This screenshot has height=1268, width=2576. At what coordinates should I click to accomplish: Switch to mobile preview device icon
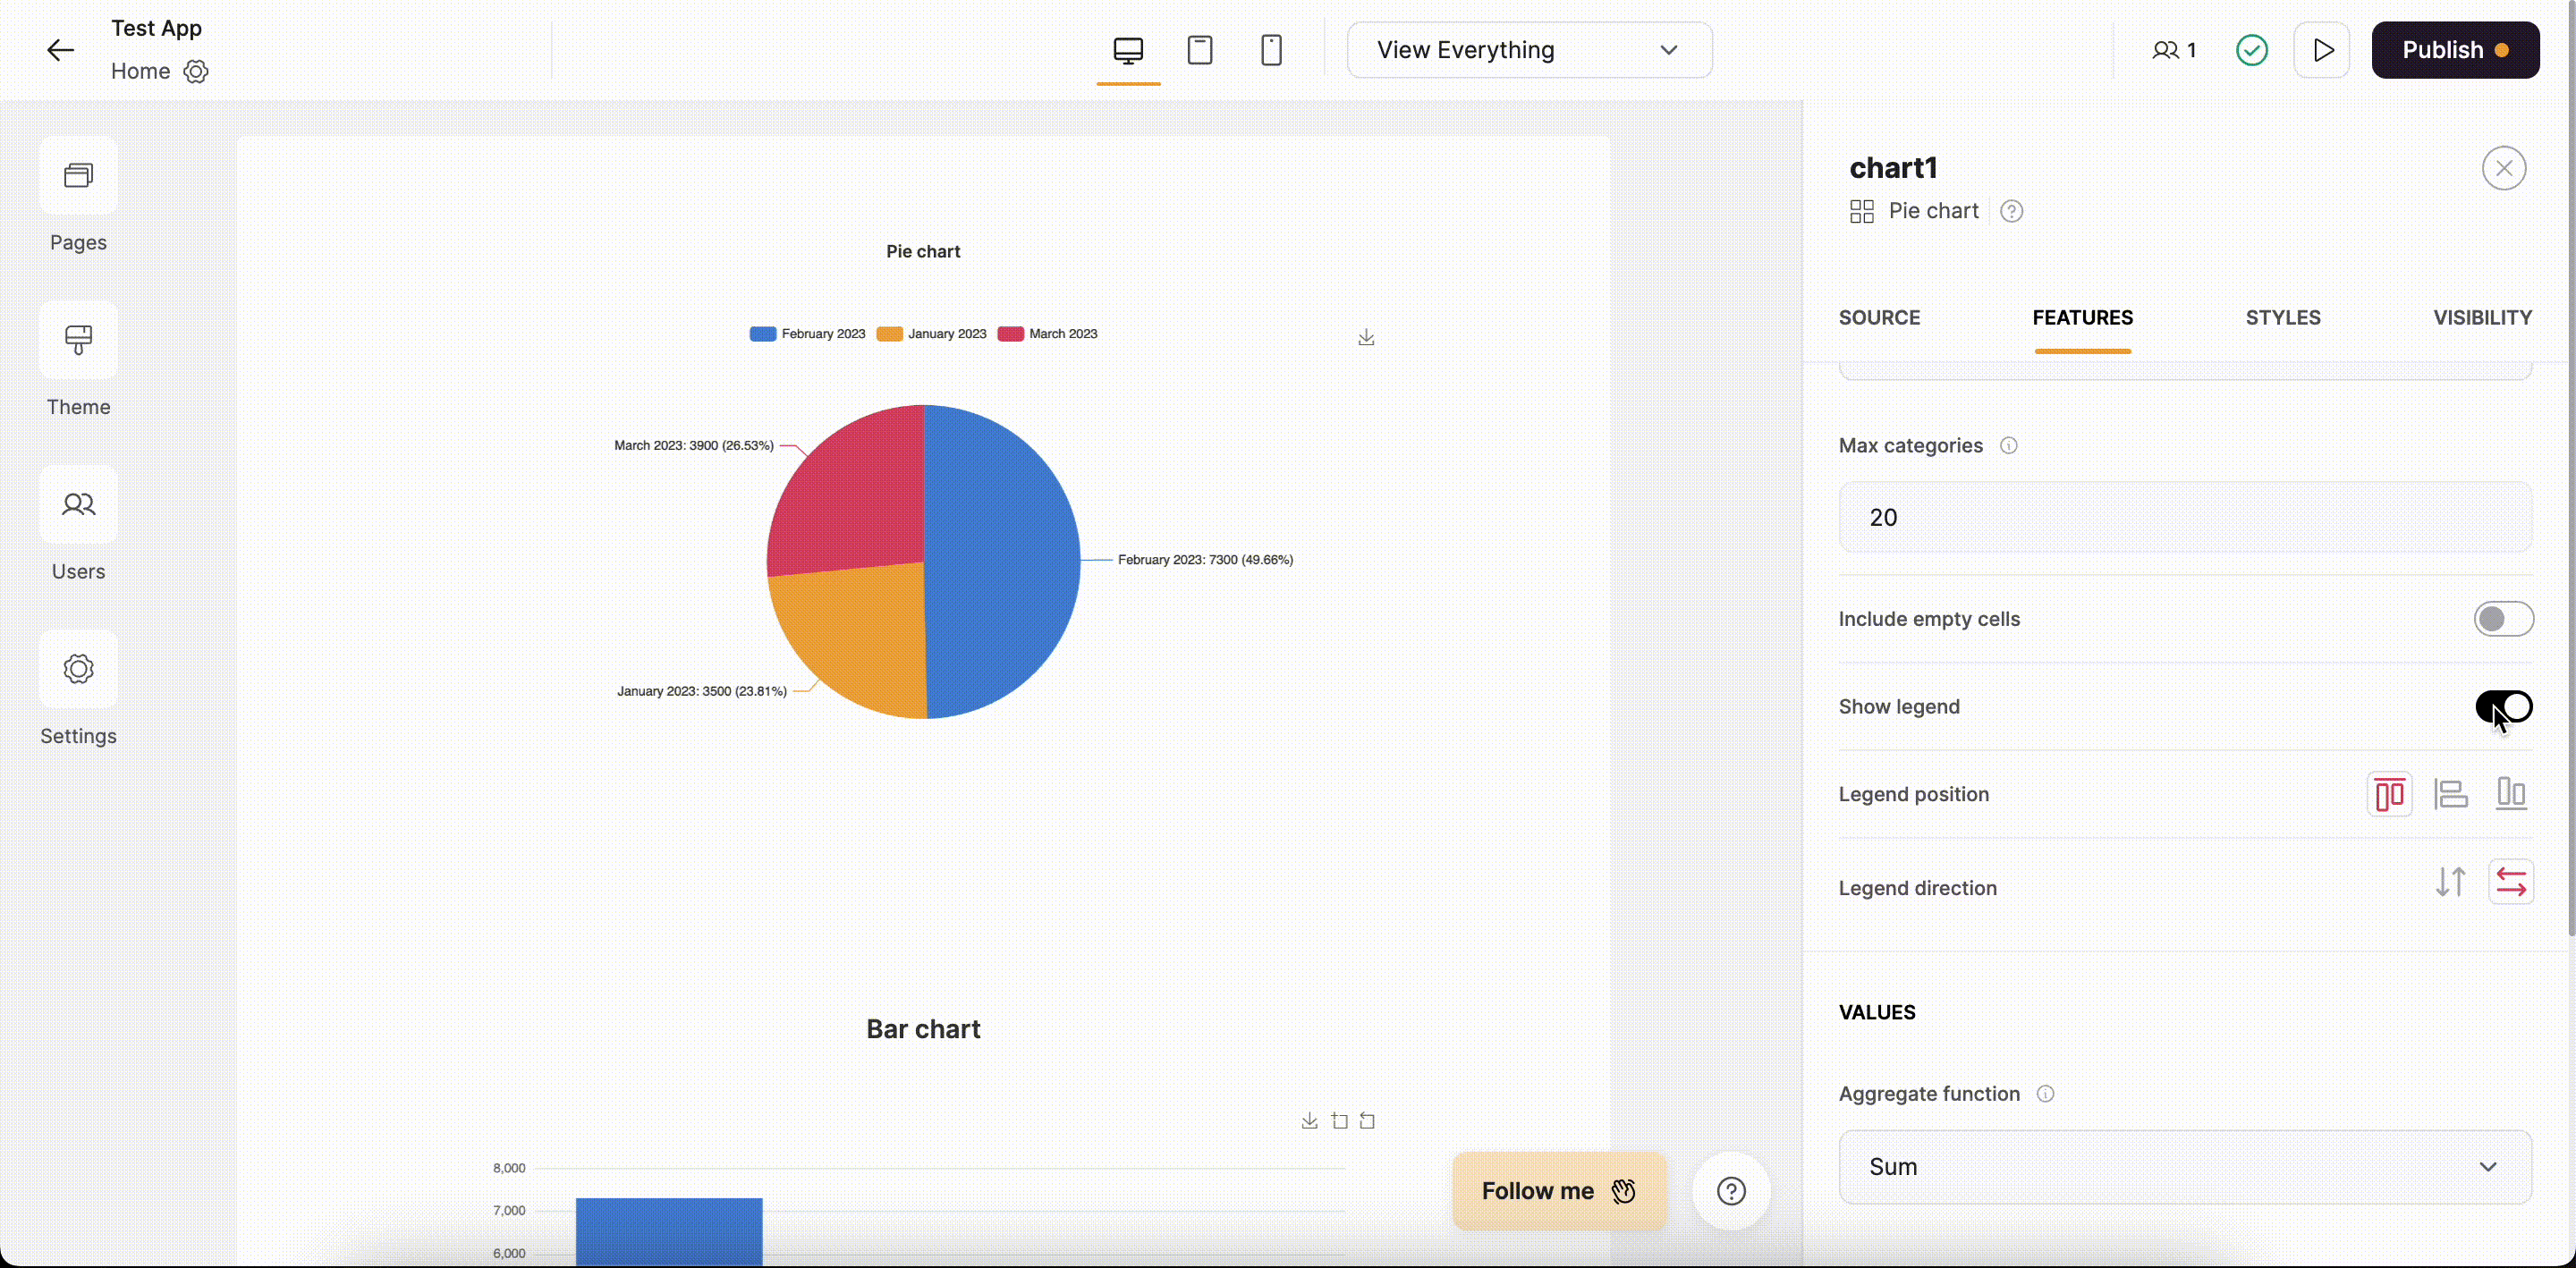coord(1271,50)
